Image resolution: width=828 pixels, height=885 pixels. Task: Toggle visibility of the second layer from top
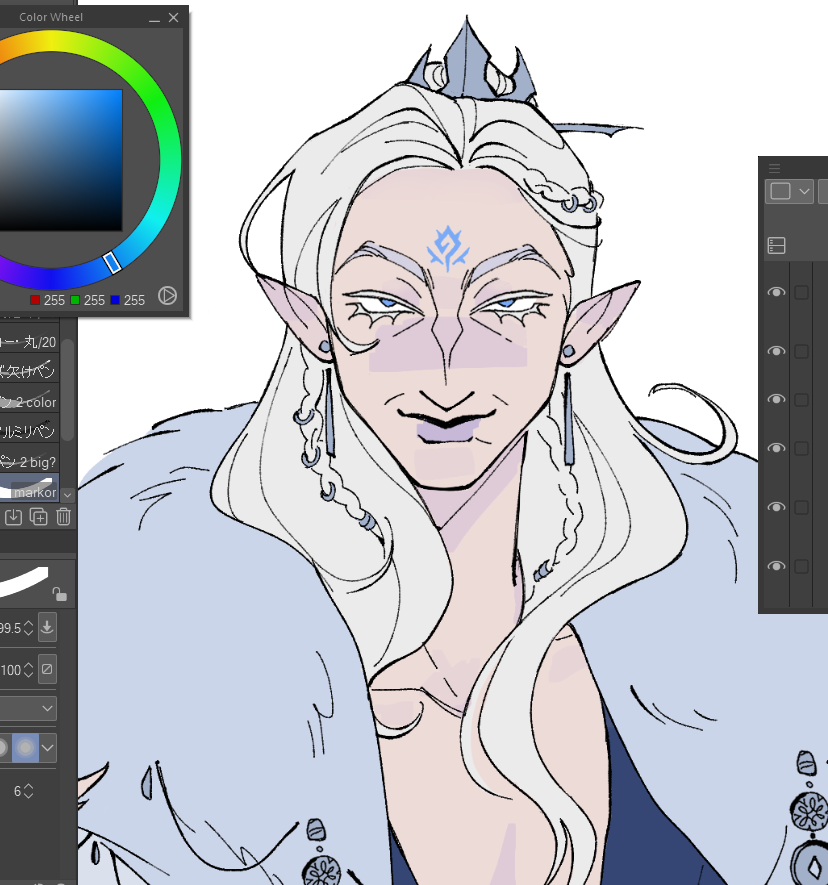tap(777, 351)
